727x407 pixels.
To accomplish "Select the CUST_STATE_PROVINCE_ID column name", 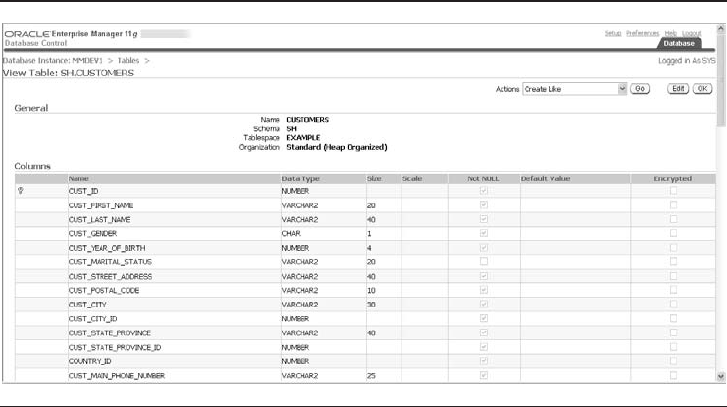I will point(115,347).
